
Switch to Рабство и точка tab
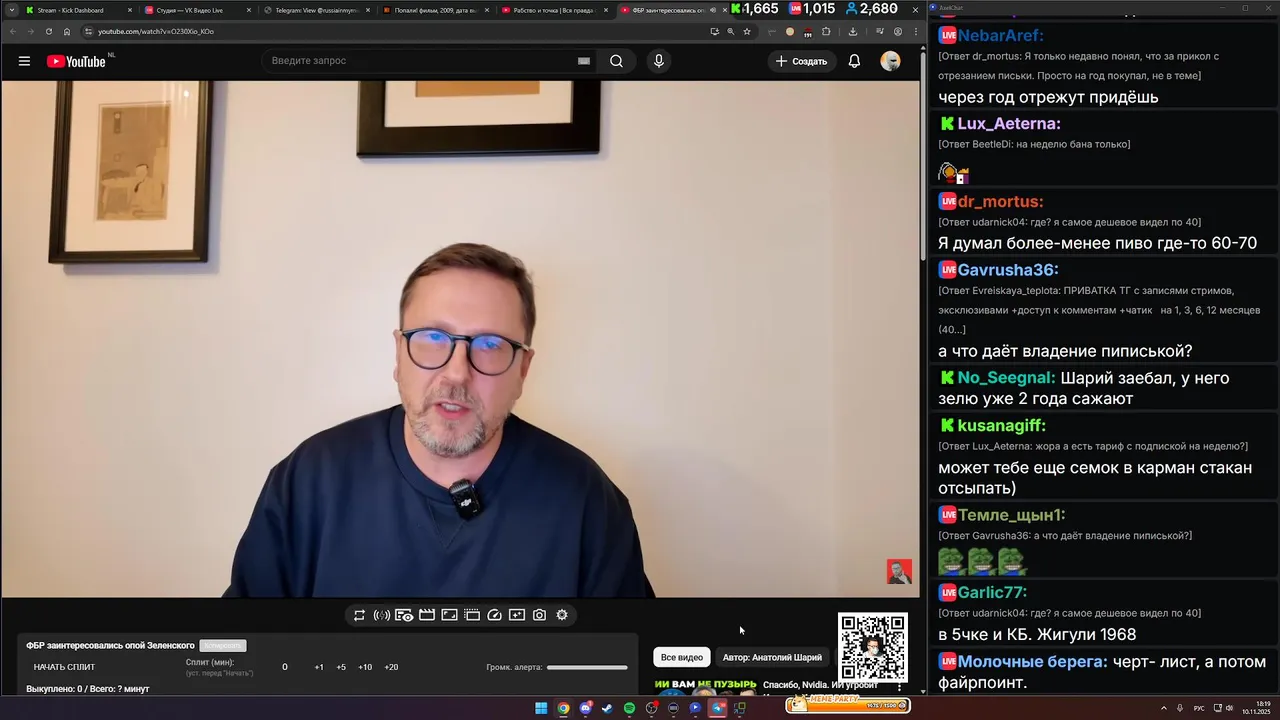tap(555, 10)
